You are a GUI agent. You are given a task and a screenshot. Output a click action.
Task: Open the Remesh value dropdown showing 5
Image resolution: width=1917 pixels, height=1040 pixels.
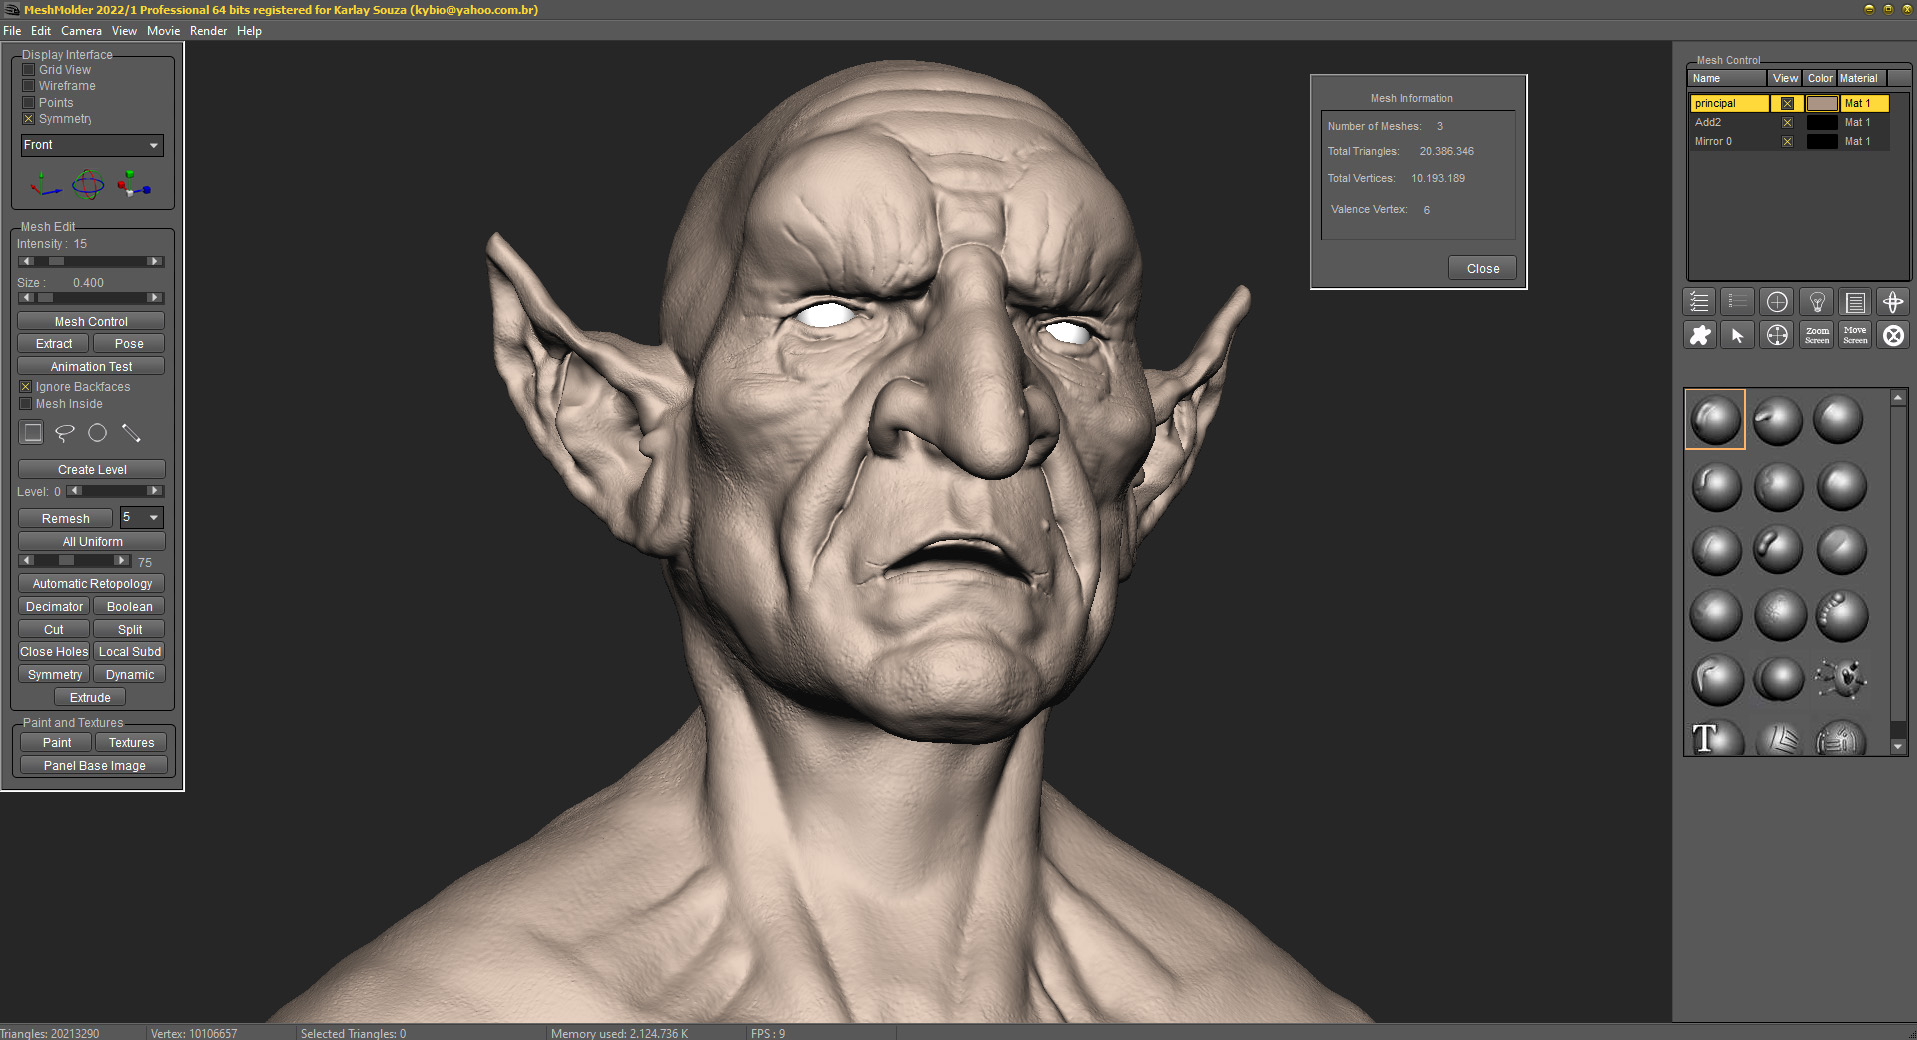[141, 517]
